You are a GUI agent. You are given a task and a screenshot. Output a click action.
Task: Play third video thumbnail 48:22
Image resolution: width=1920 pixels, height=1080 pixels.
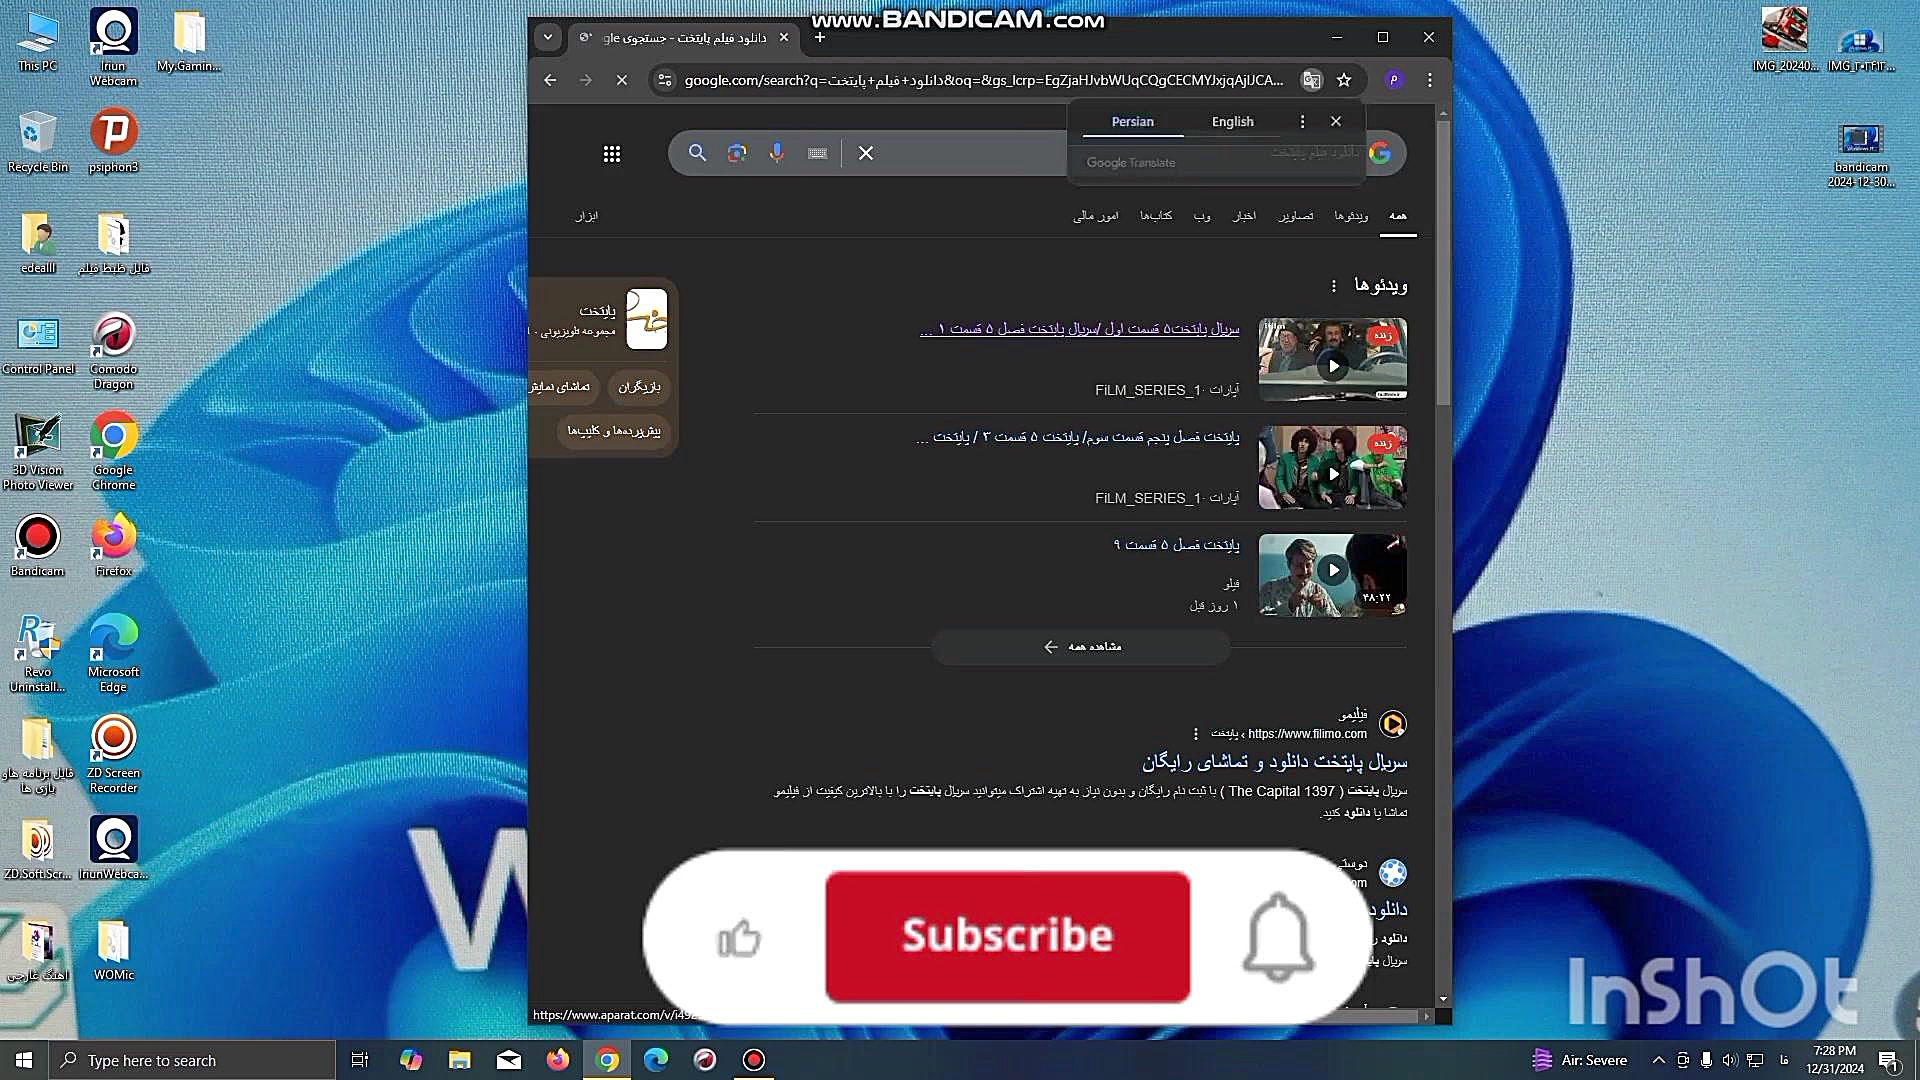1332,575
